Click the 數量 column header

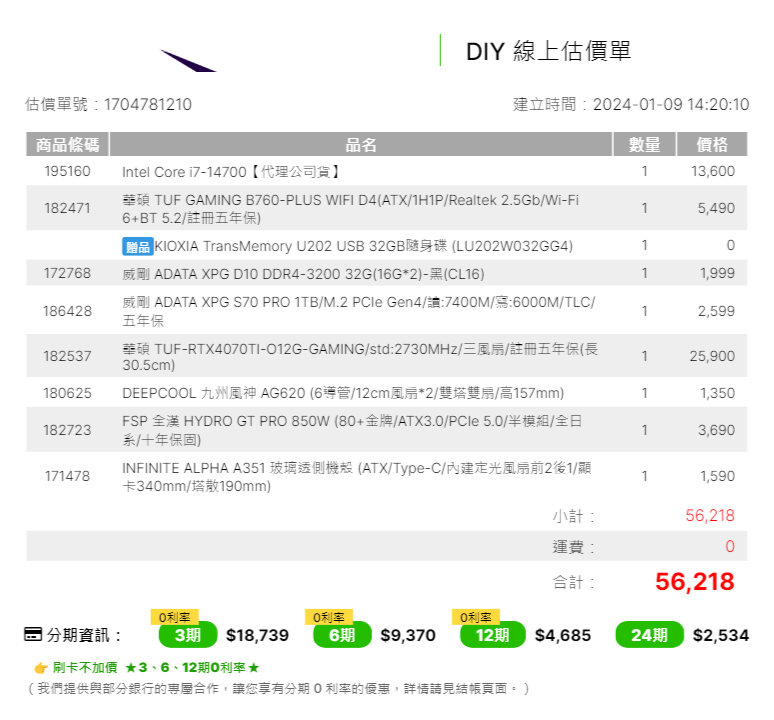[644, 145]
